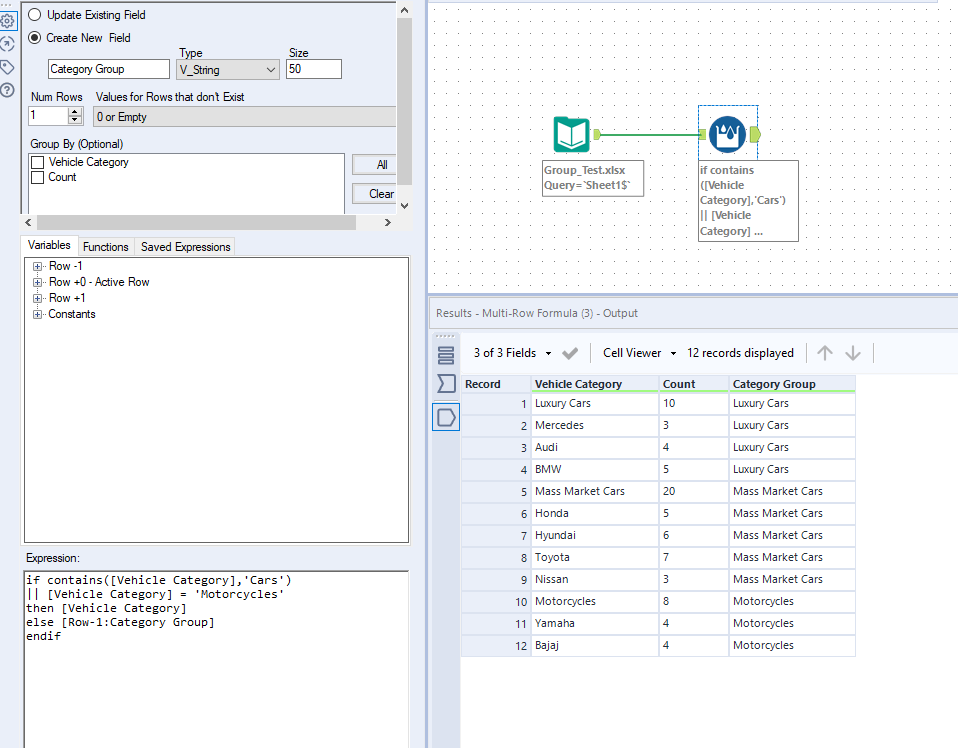Open the Type V_String dropdown

pyautogui.click(x=227, y=70)
